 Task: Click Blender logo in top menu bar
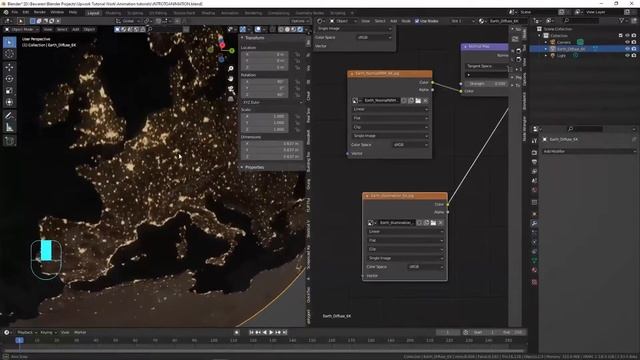pos(6,13)
